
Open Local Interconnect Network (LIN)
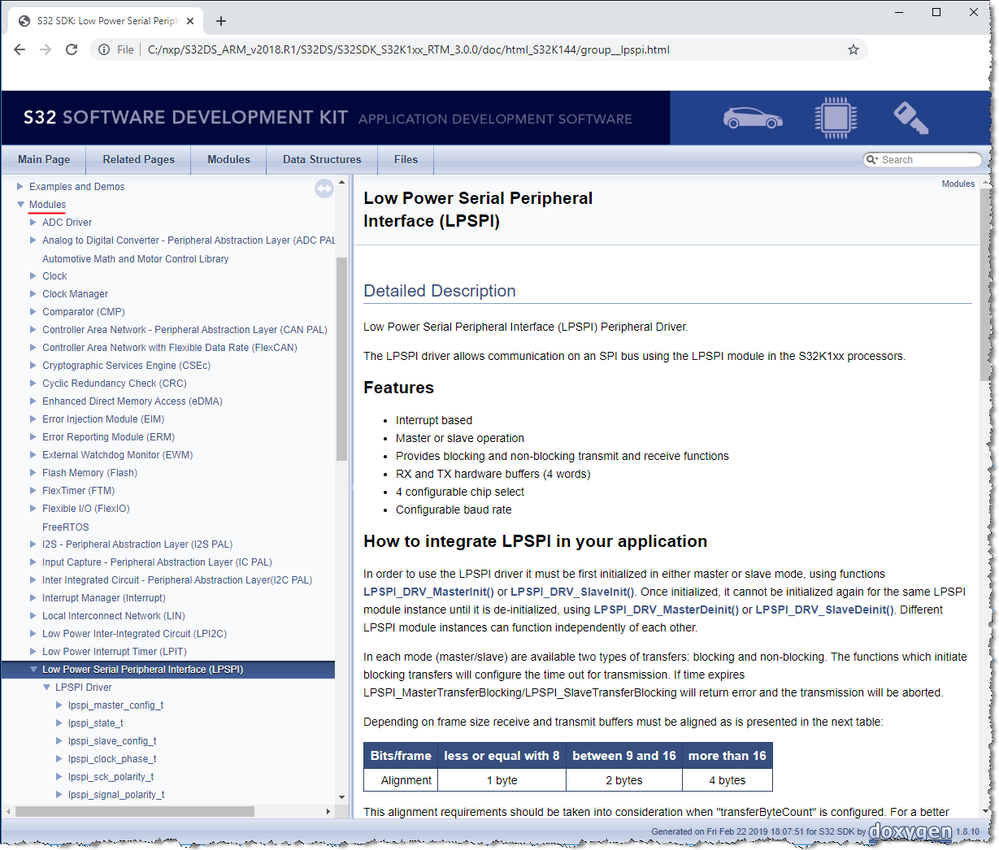coord(113,616)
